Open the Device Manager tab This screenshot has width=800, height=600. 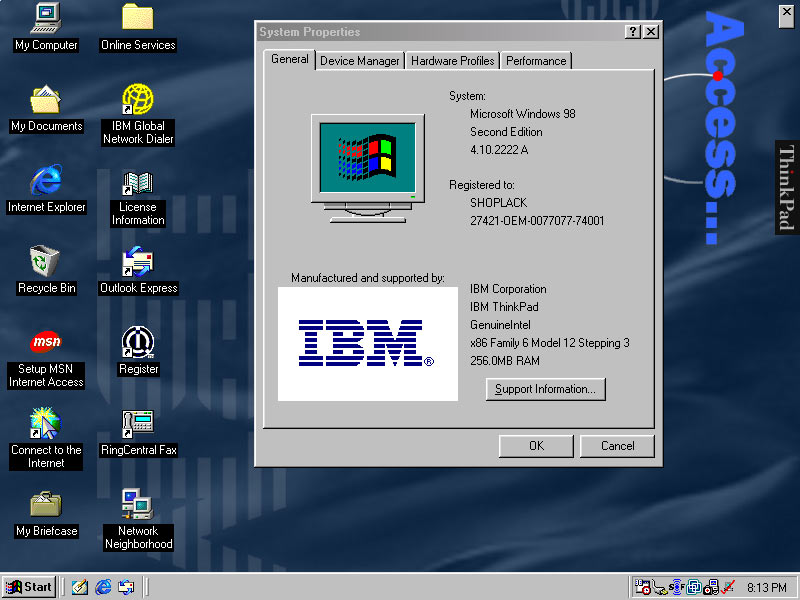coord(360,61)
